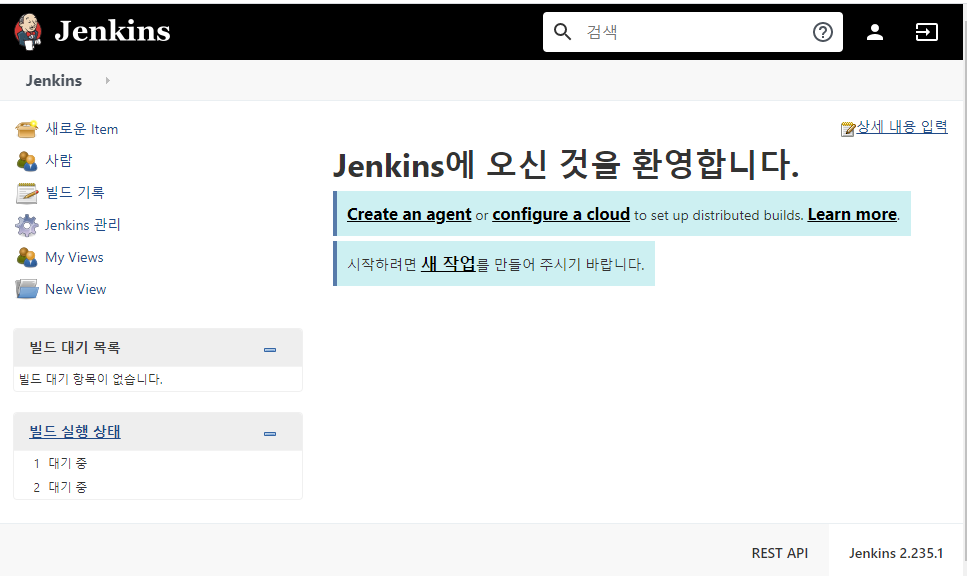Image resolution: width=967 pixels, height=576 pixels.
Task: Open the user account person icon
Action: [x=874, y=31]
